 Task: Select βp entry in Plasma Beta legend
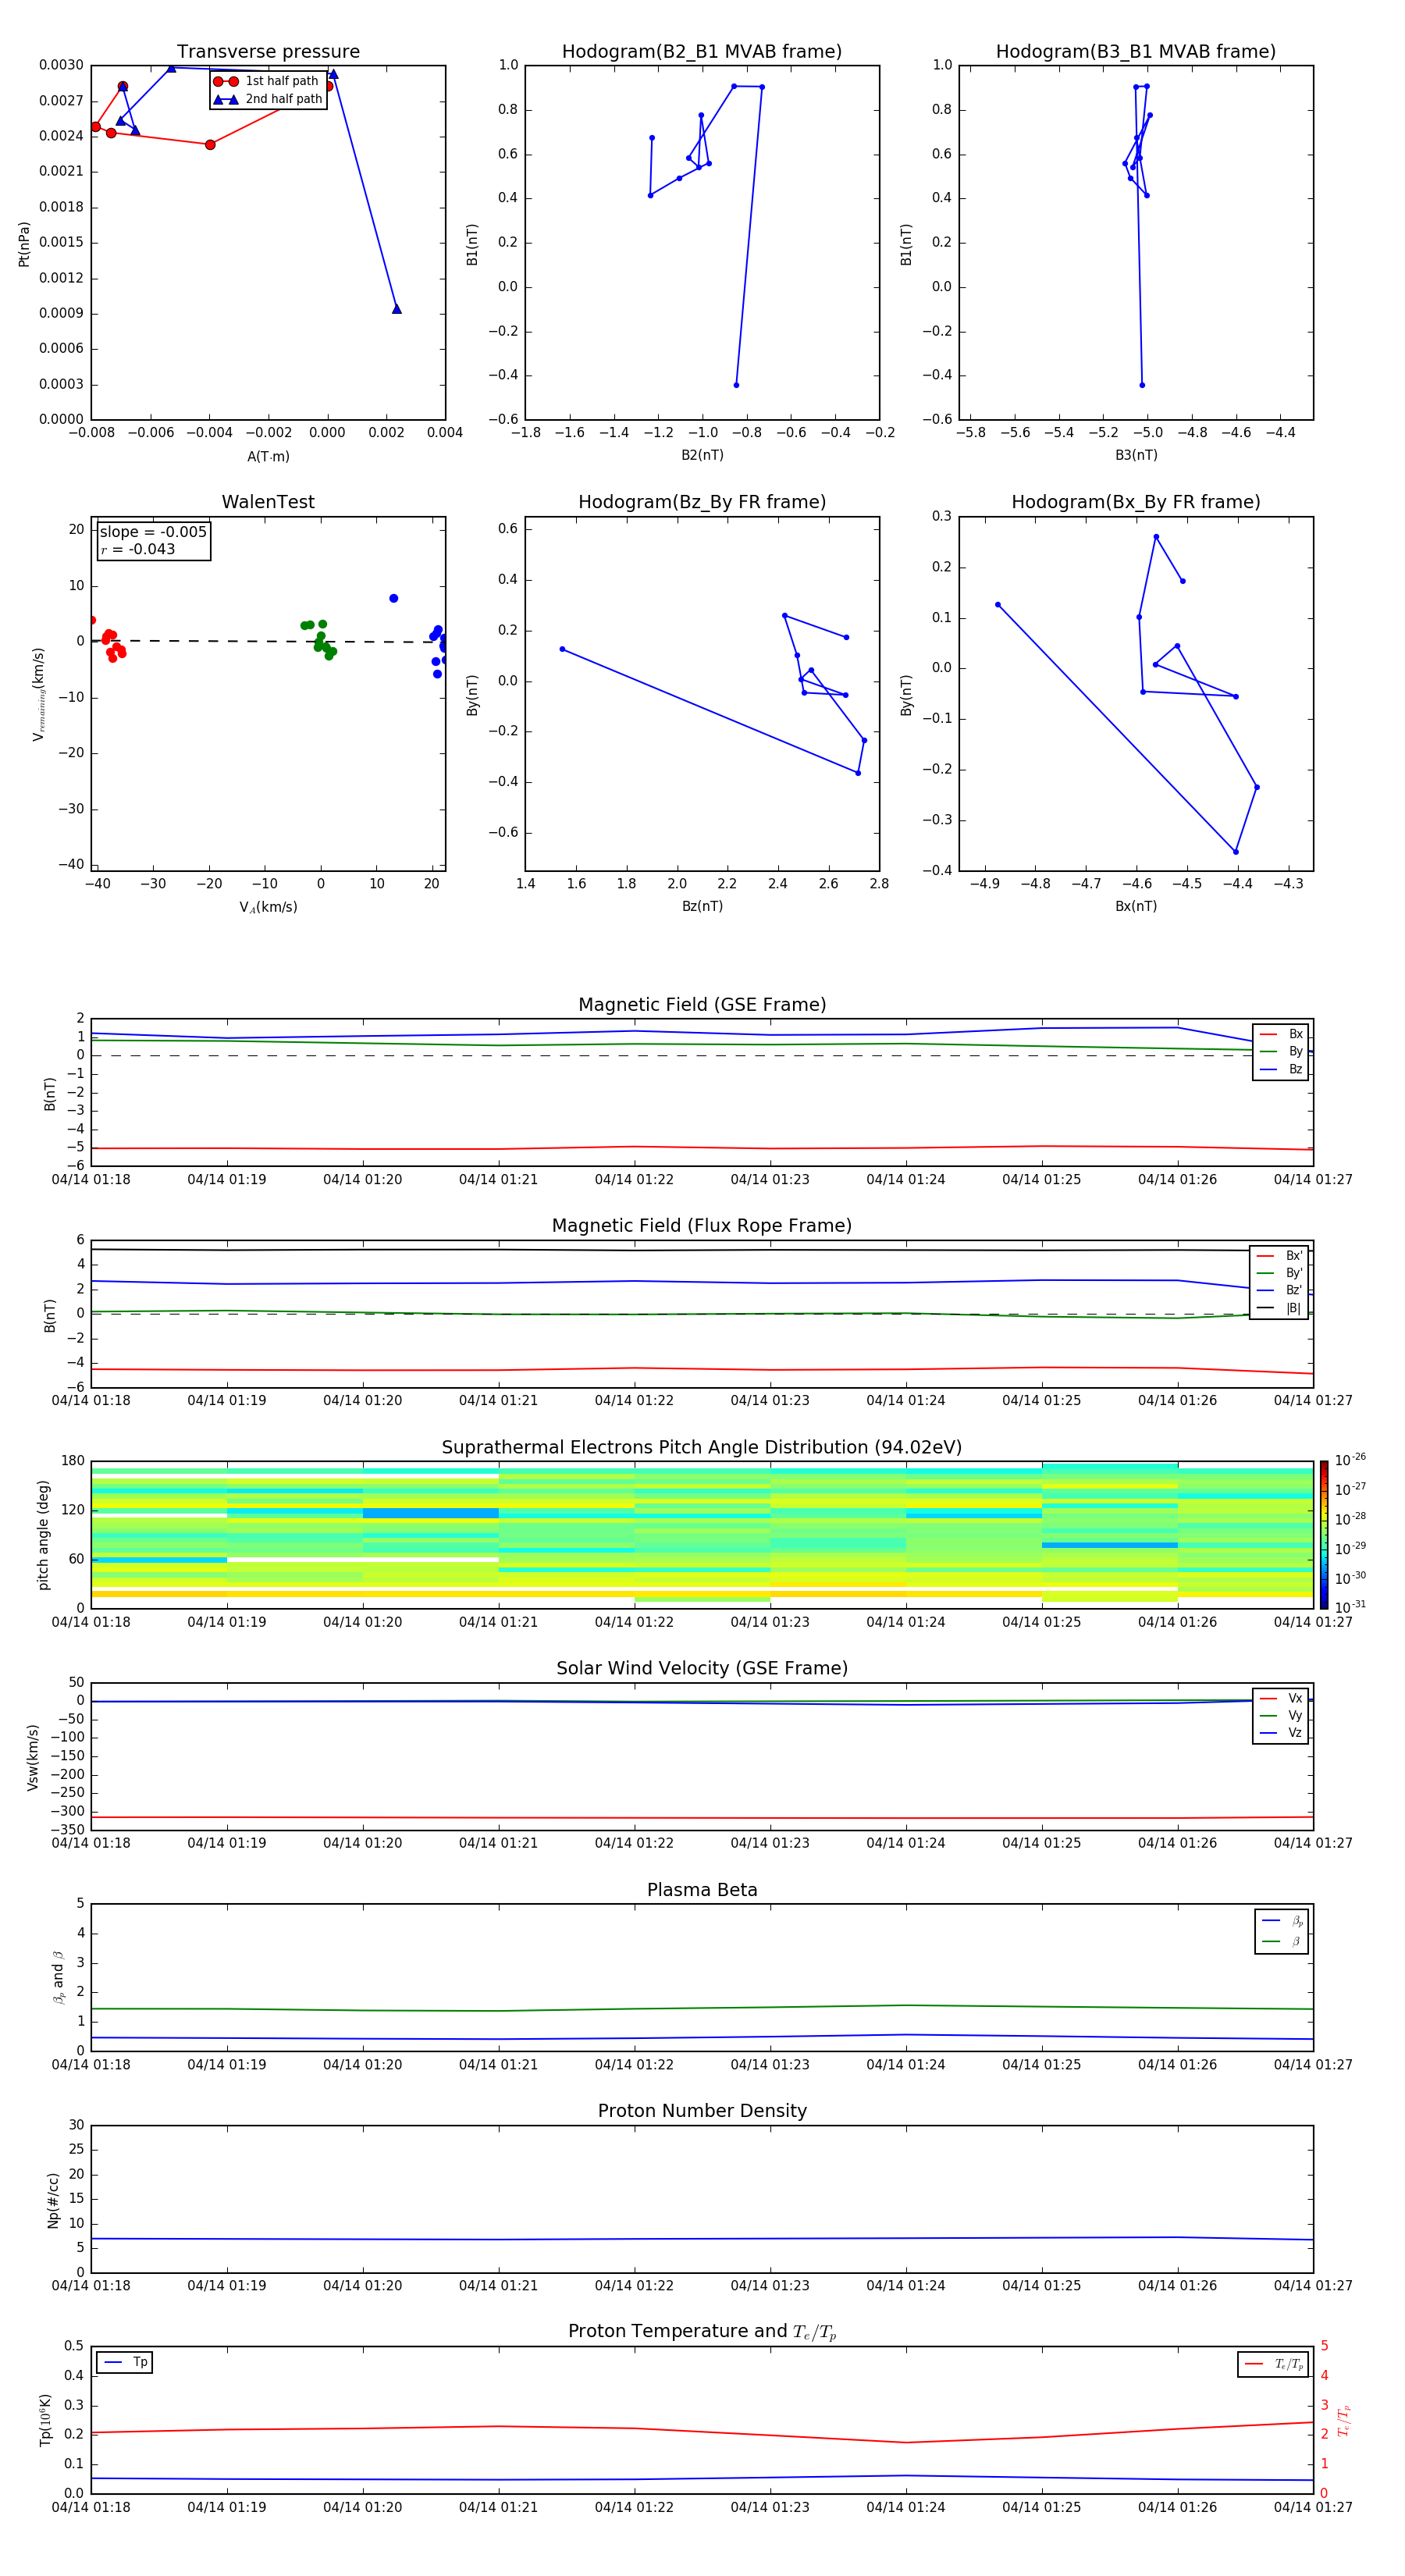1282,1921
